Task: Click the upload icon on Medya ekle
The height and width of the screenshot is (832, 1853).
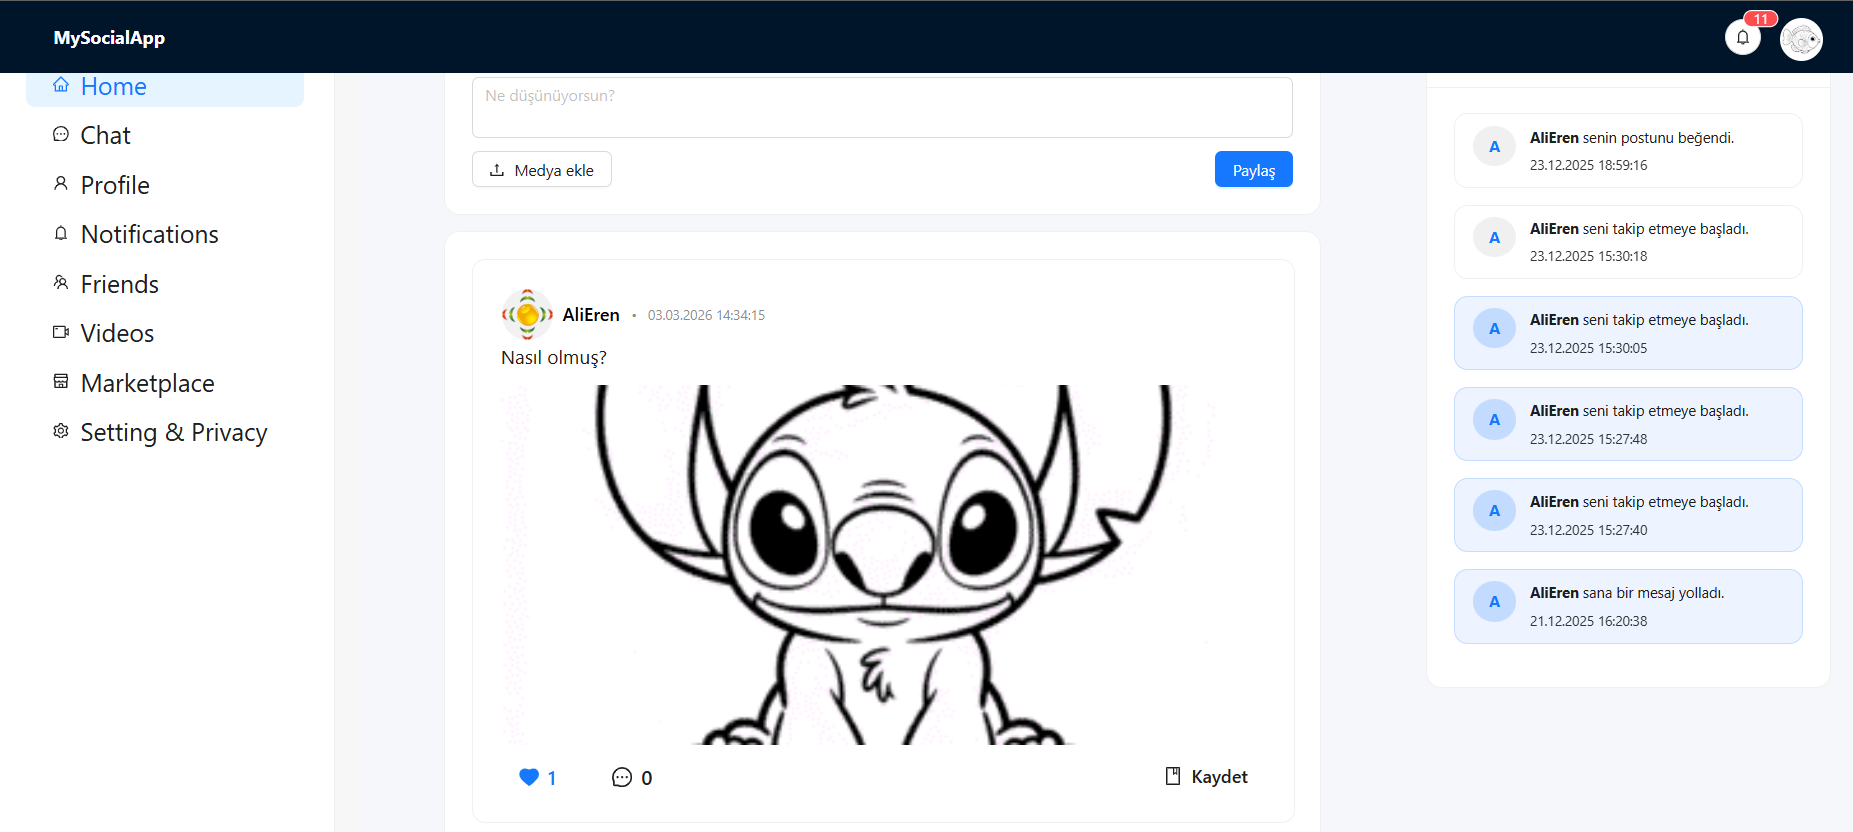Action: pos(497,170)
